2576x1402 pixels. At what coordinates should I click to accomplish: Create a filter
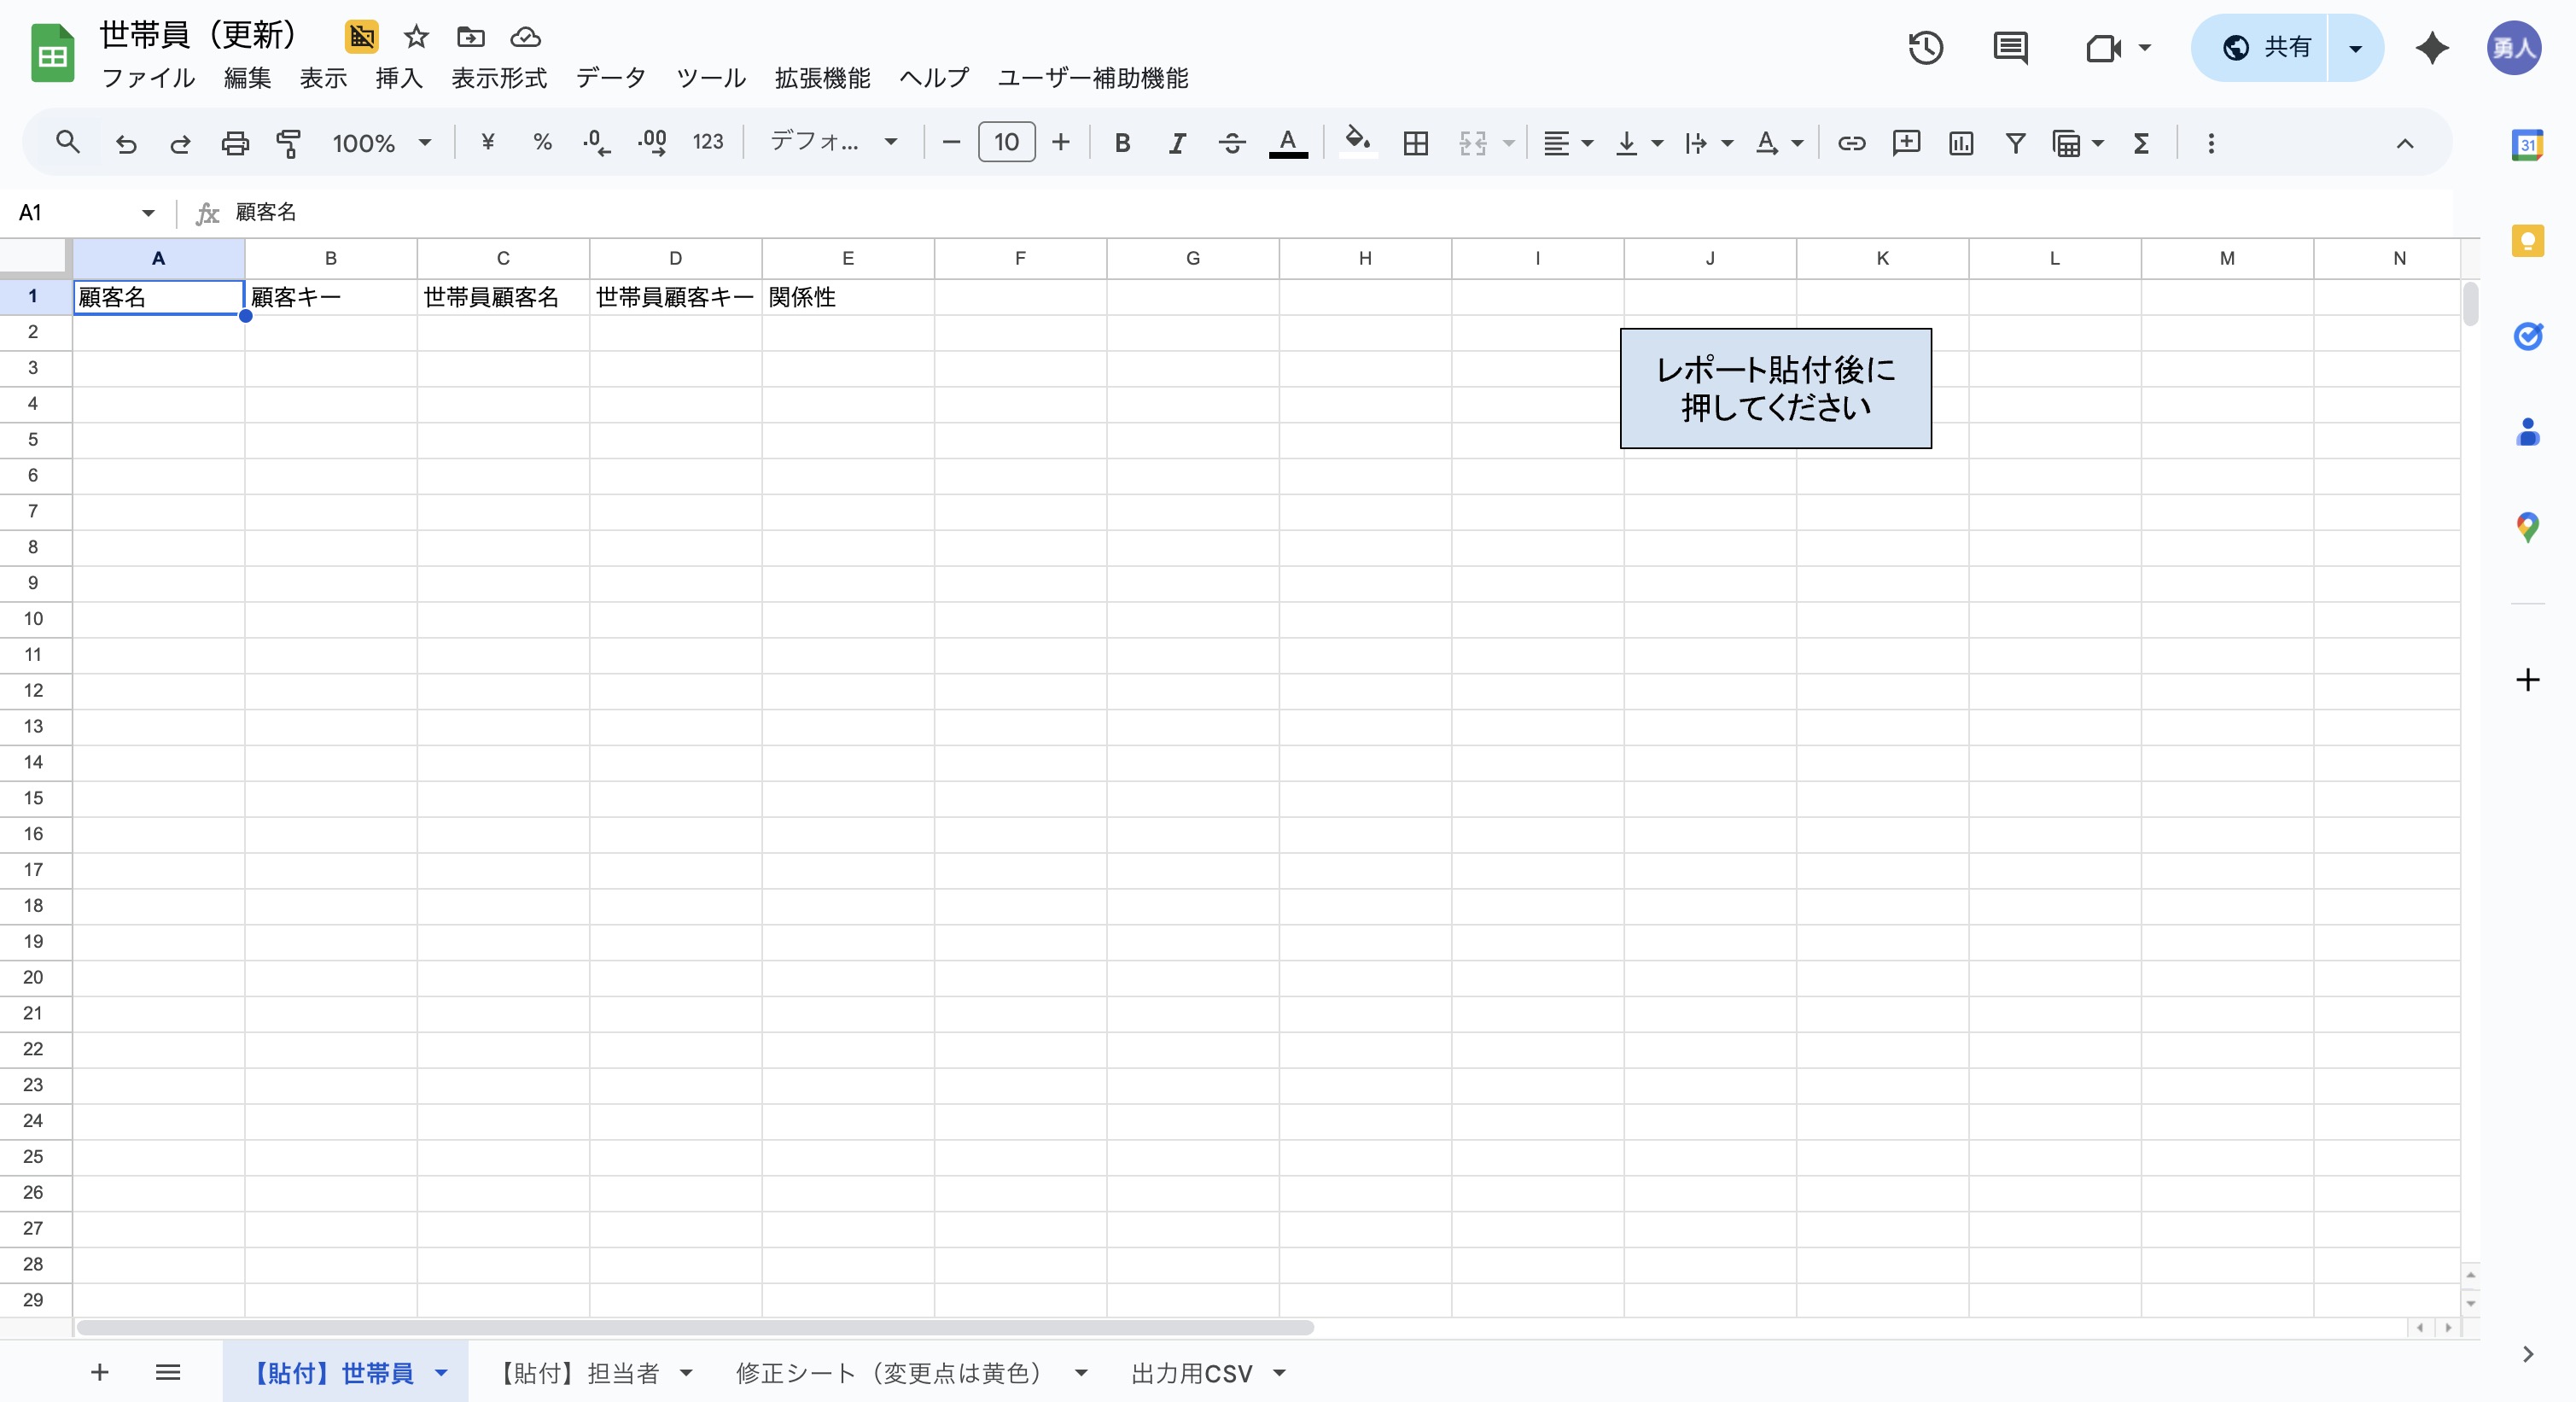coord(2015,143)
